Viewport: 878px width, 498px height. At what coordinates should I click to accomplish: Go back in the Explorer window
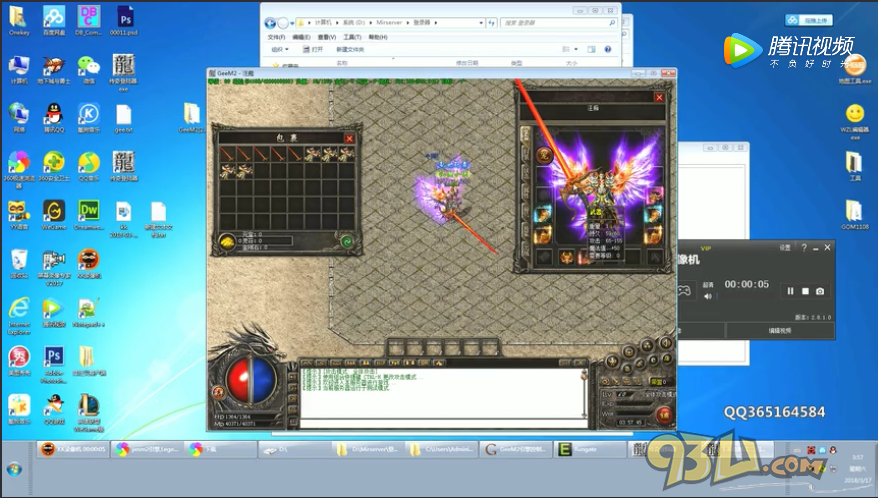(270, 23)
